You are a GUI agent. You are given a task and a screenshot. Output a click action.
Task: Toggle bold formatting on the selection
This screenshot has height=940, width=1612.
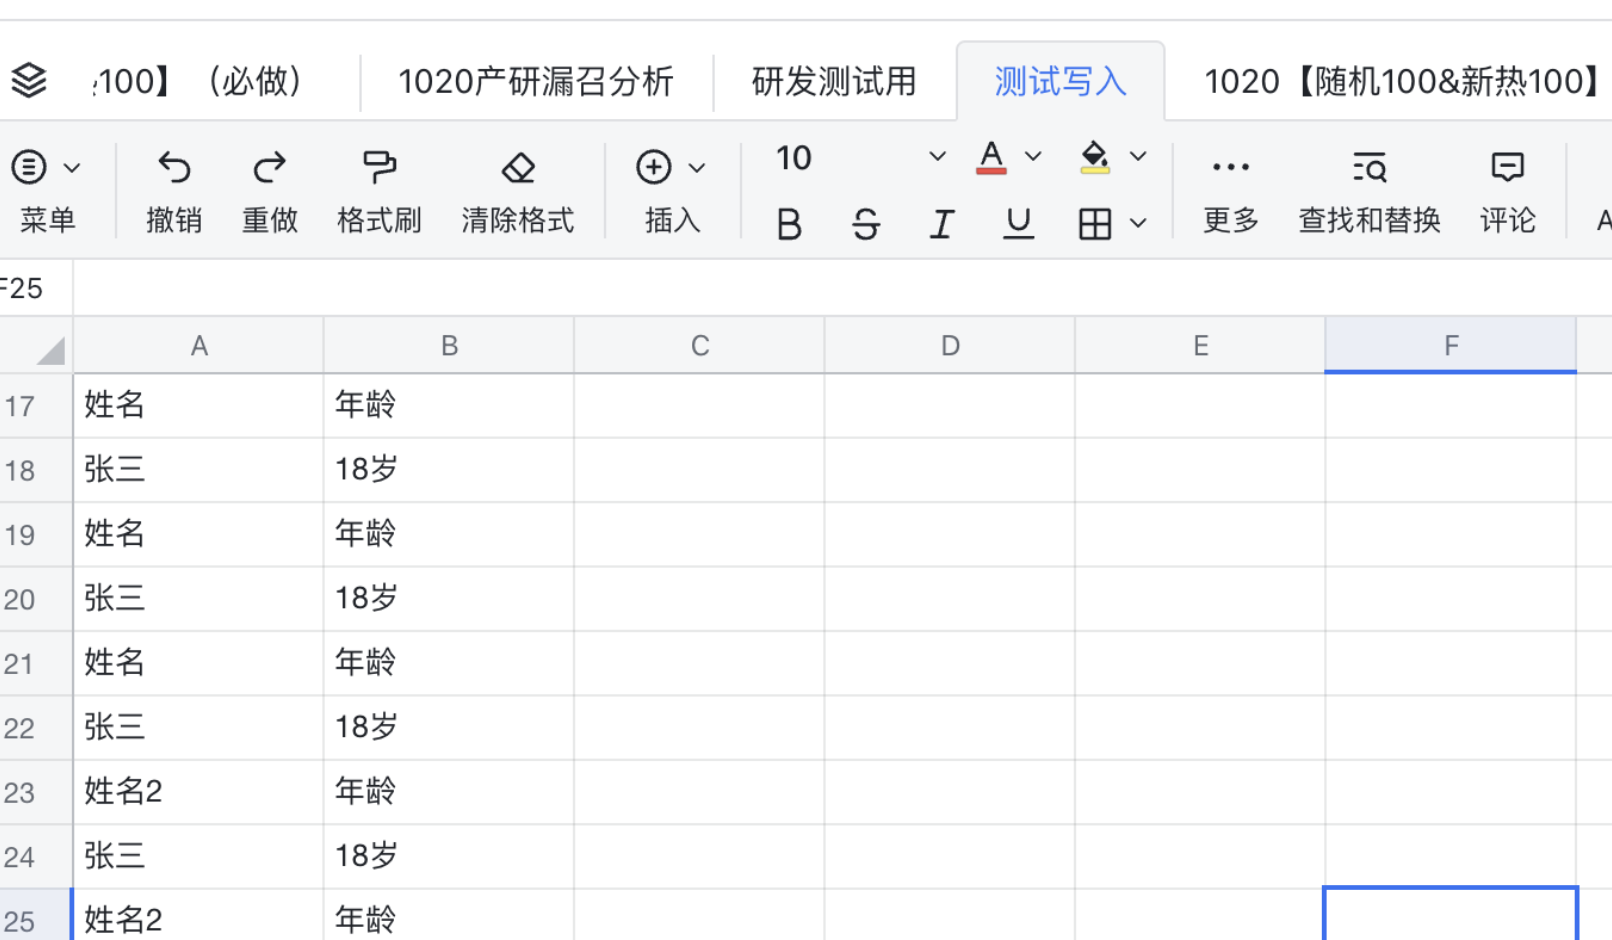click(x=789, y=223)
